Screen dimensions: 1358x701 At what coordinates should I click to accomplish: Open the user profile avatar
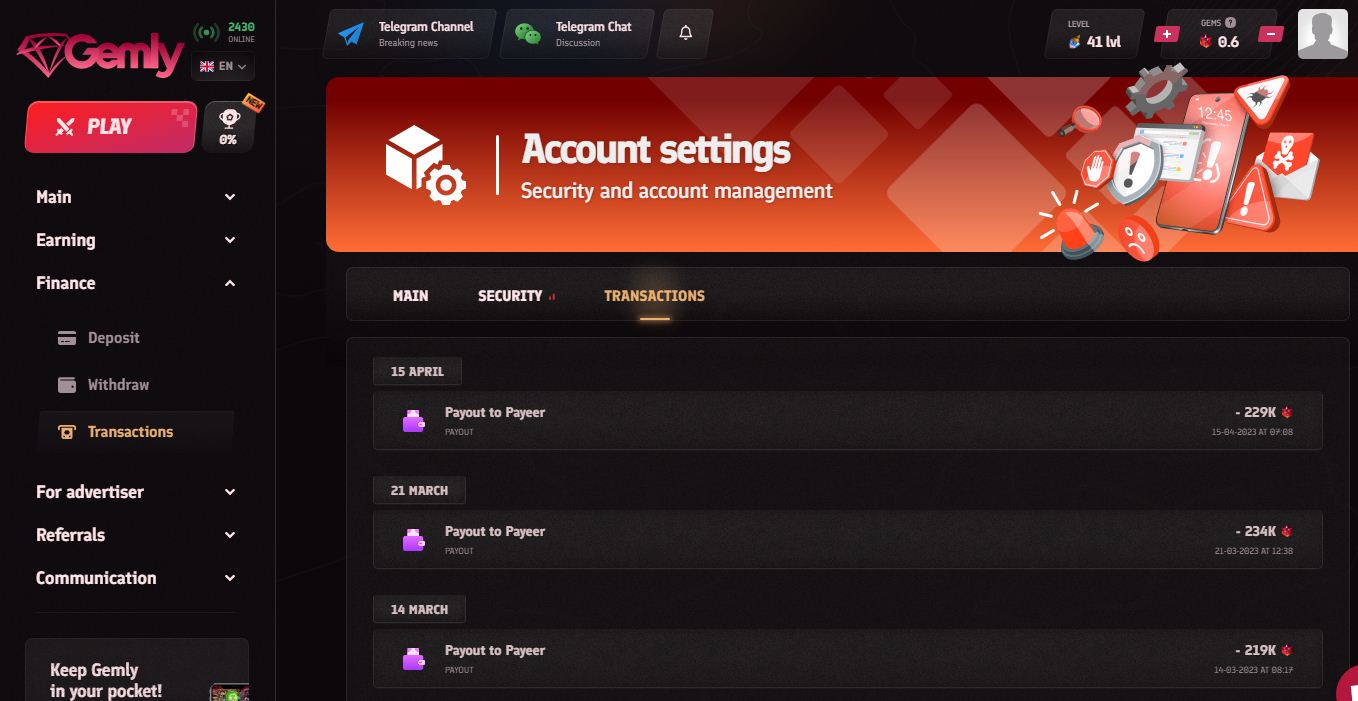coord(1322,35)
